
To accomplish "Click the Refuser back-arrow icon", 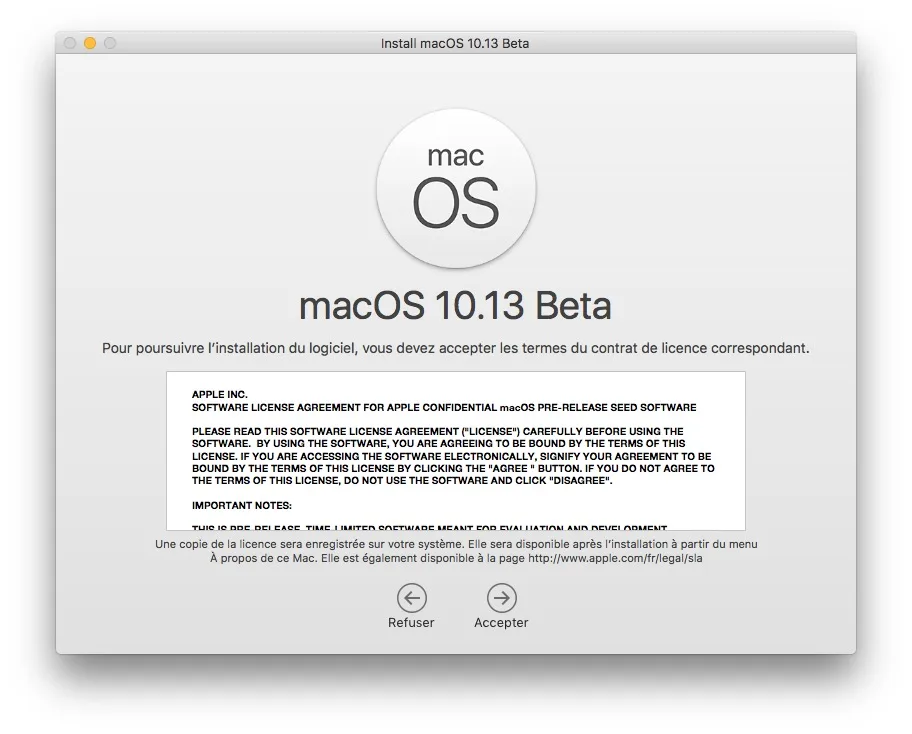I will (x=412, y=598).
